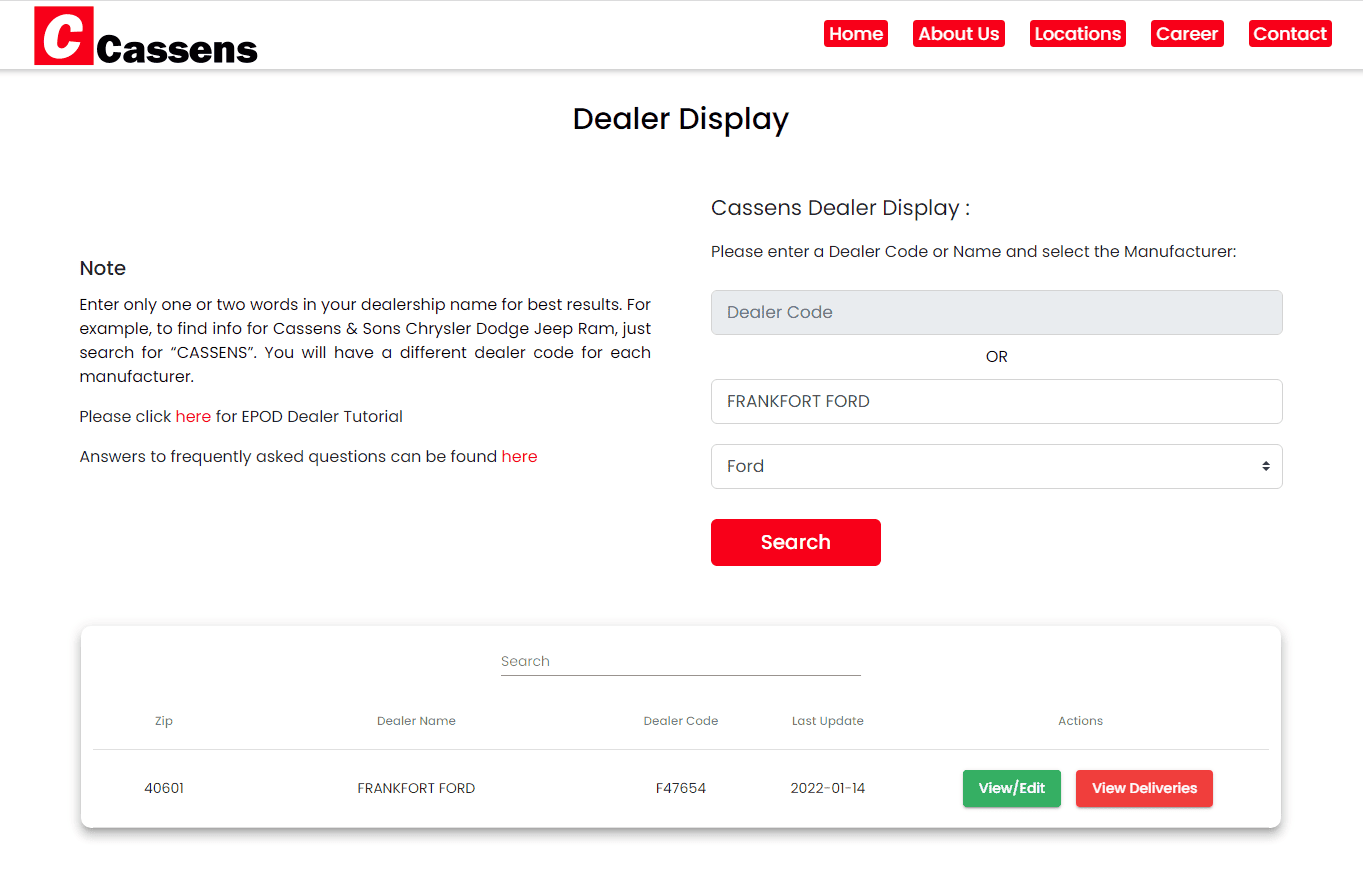Click the table Search filter field
The width and height of the screenshot is (1363, 877).
click(680, 661)
